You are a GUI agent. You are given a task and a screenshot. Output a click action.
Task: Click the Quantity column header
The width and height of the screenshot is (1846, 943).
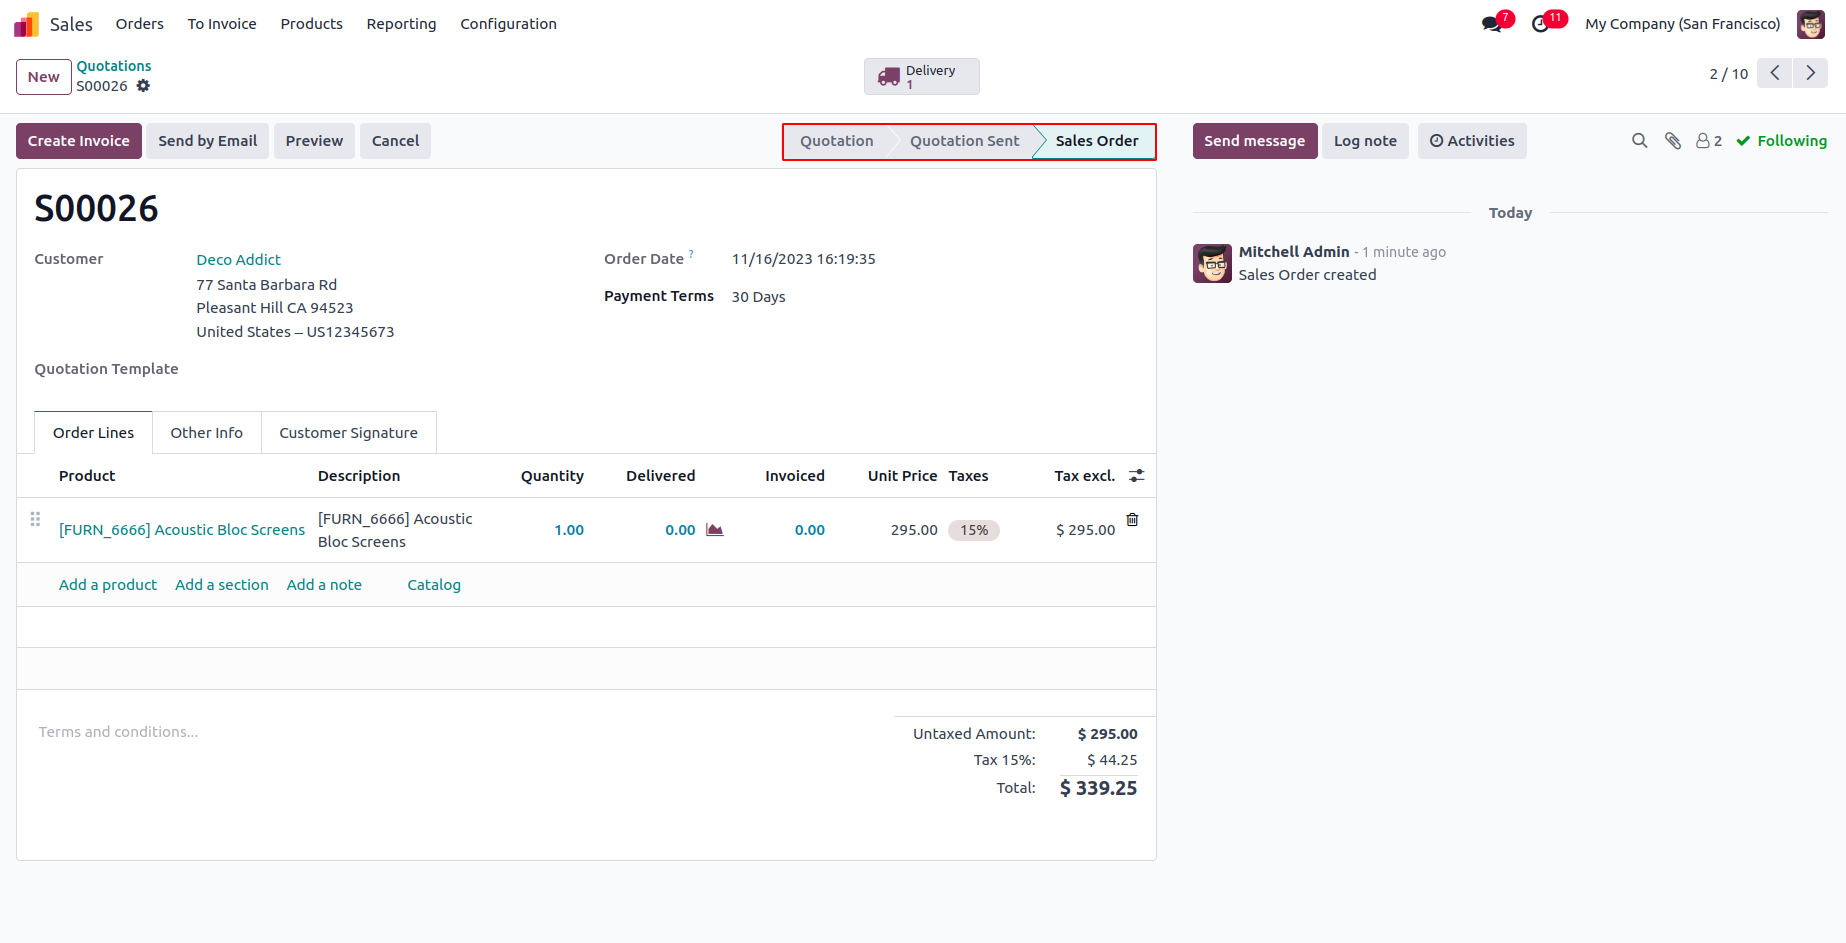(552, 476)
